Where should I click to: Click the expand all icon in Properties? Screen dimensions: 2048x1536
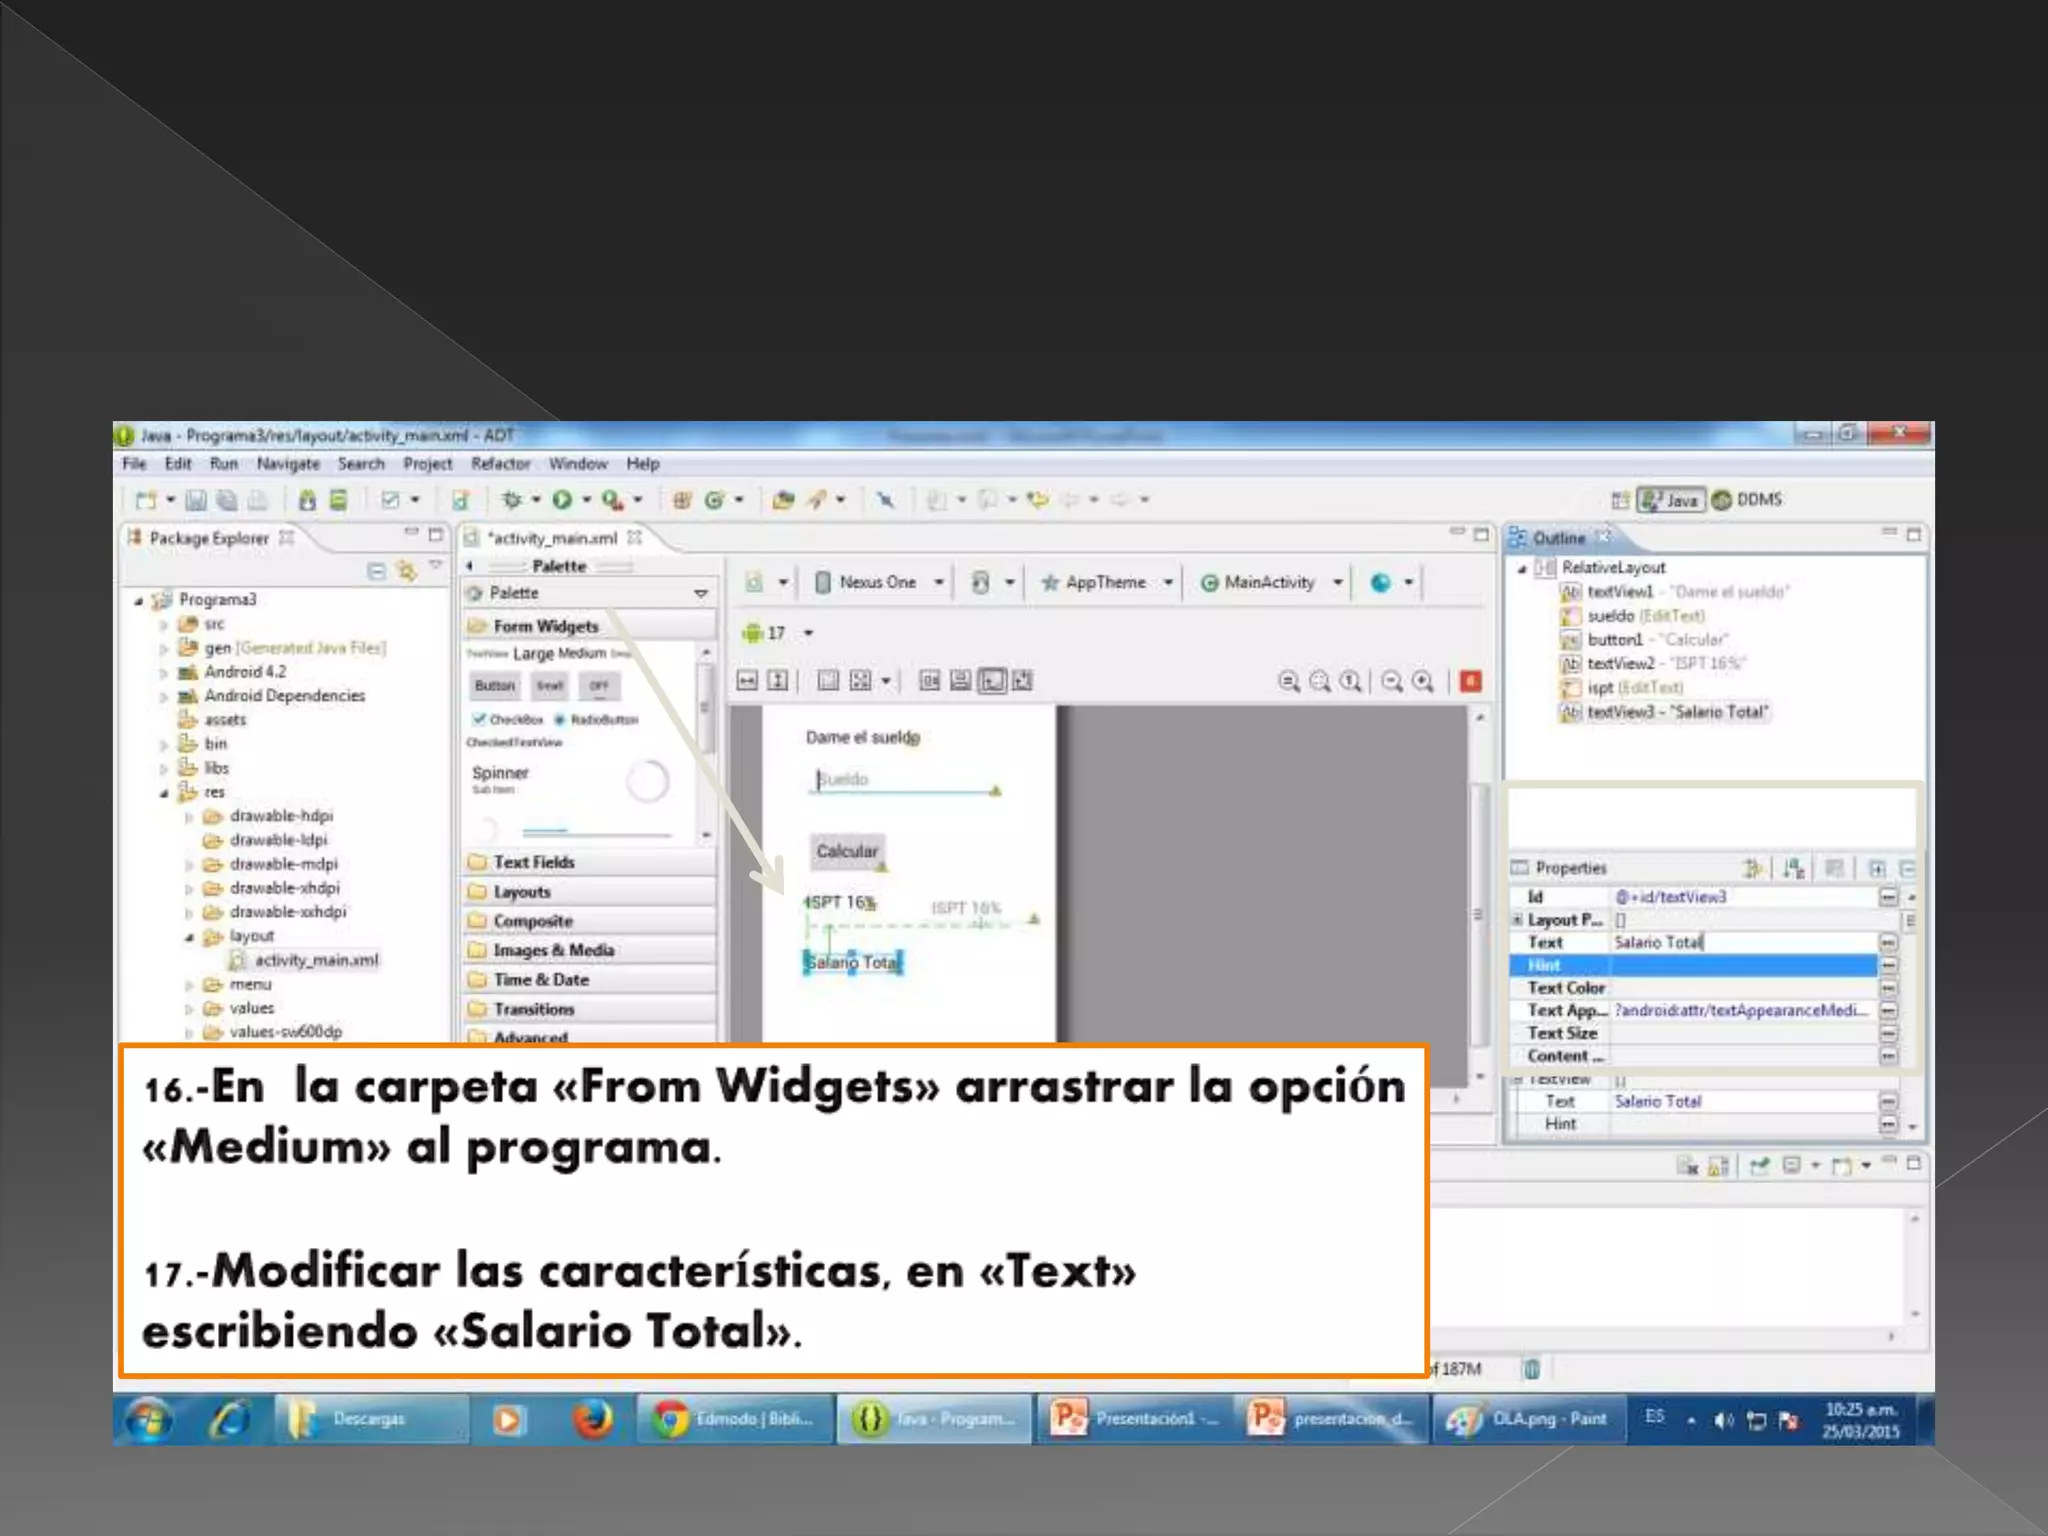coord(1877,868)
